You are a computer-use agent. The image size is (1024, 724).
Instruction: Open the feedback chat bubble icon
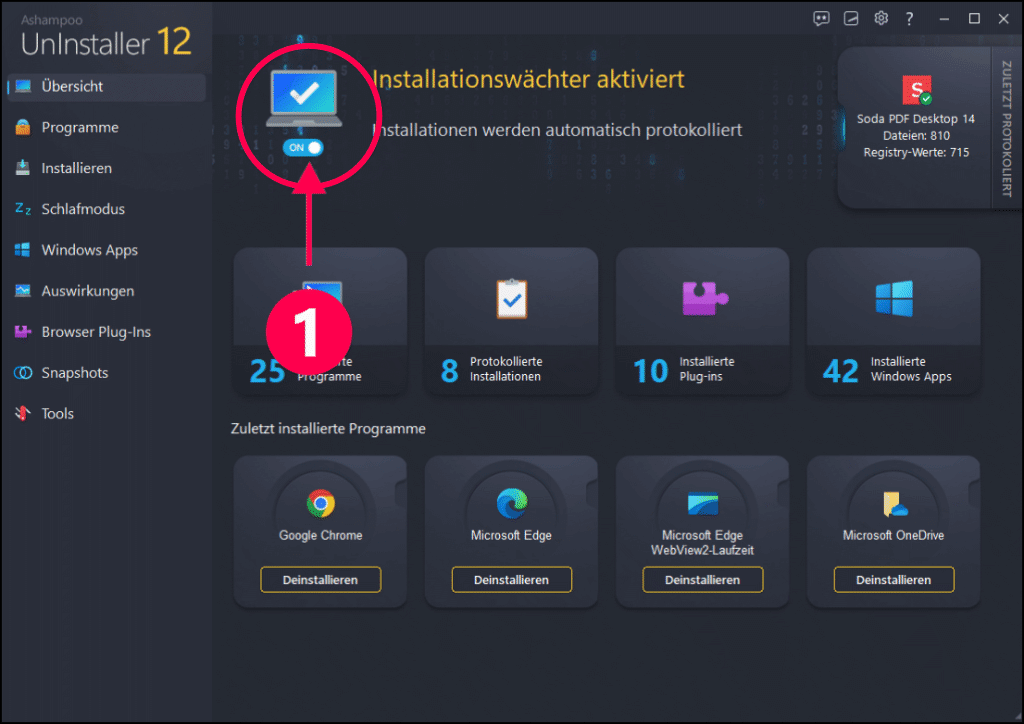coord(821,18)
